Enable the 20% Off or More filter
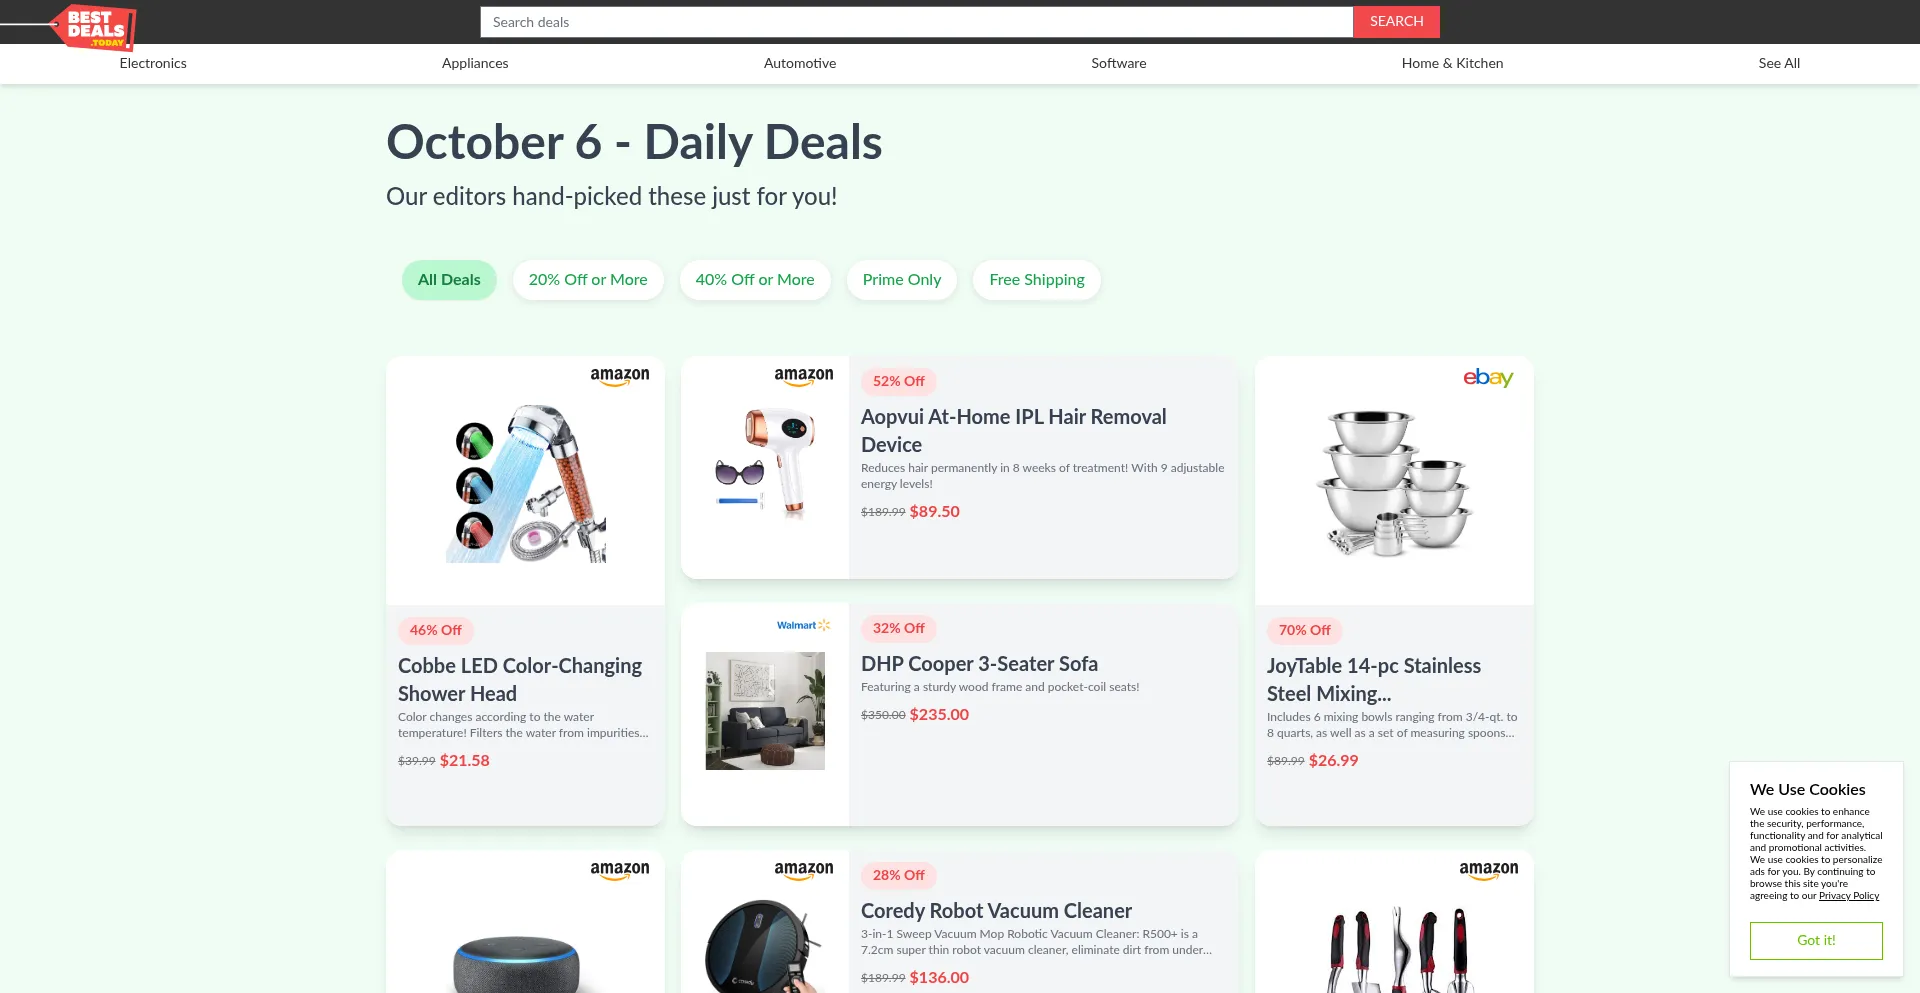The height and width of the screenshot is (993, 1920). [588, 280]
